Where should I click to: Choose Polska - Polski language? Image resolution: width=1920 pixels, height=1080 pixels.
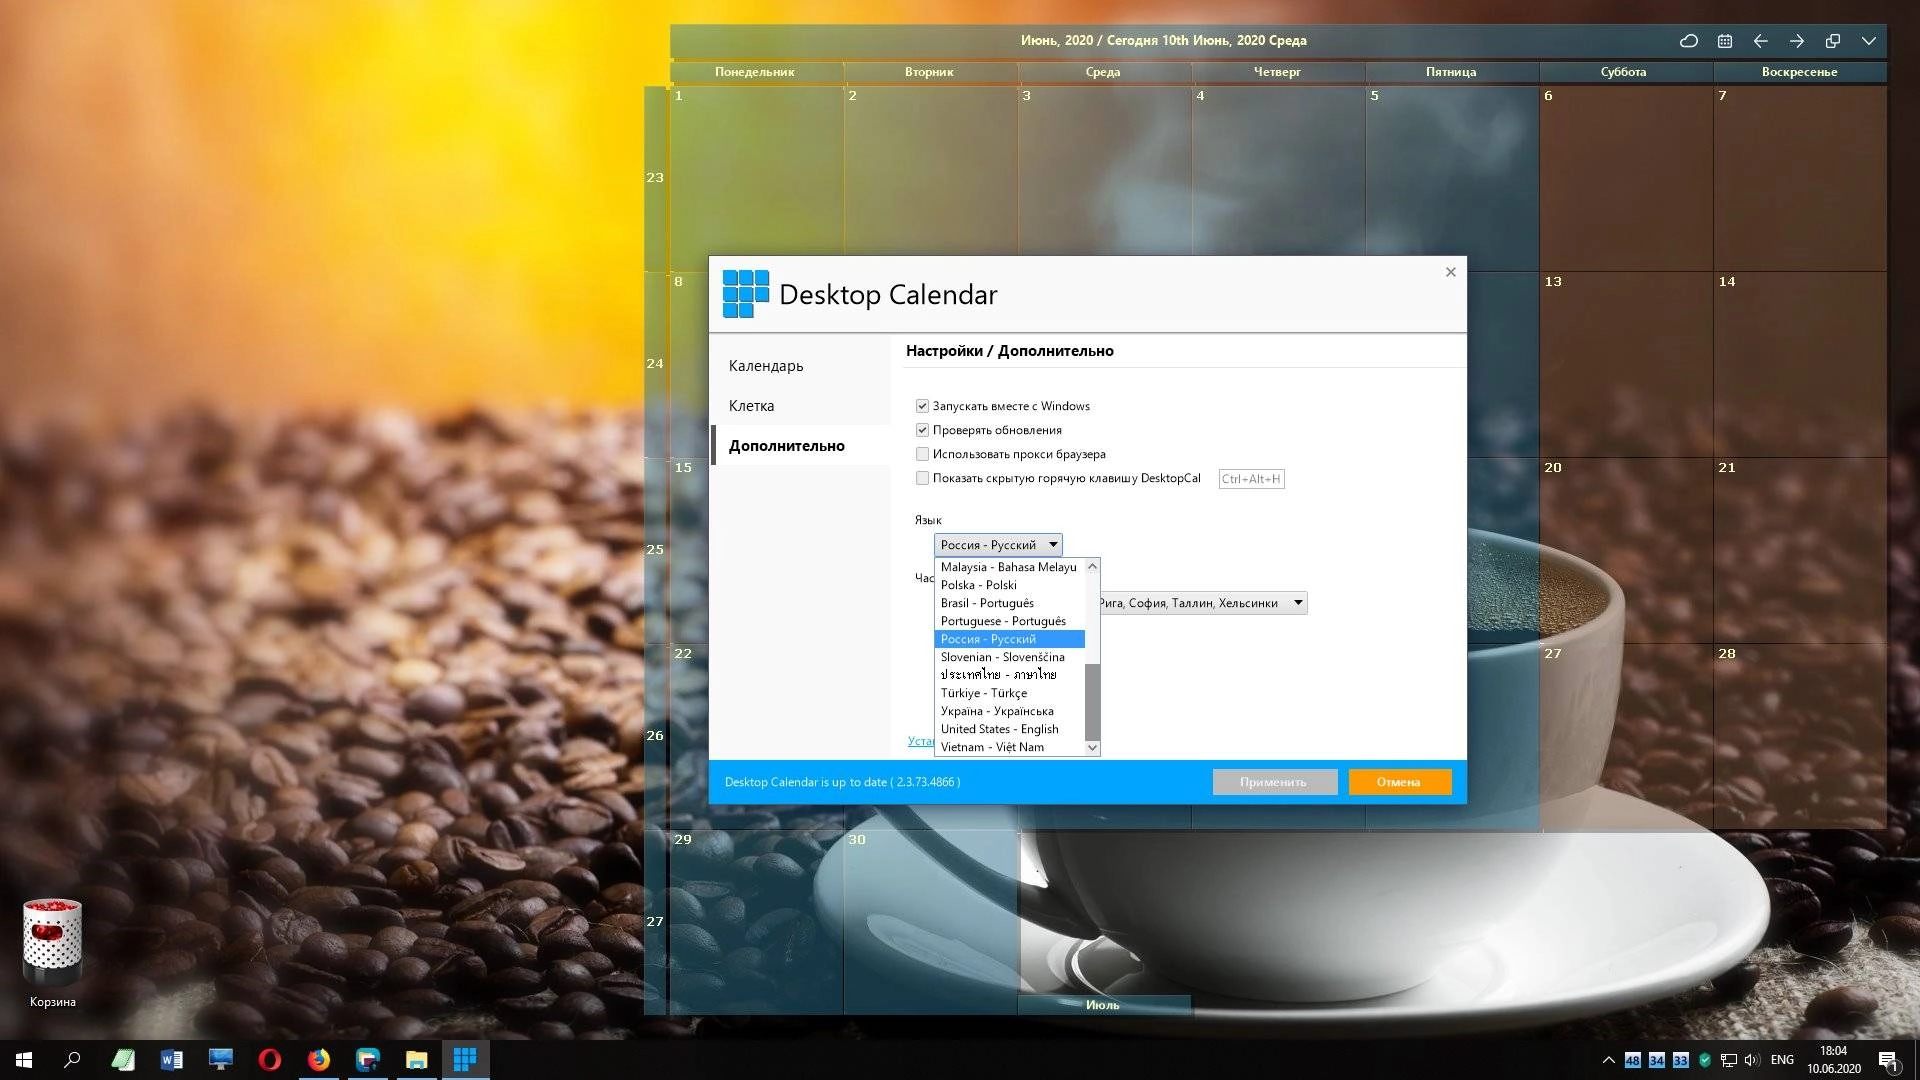point(1009,585)
